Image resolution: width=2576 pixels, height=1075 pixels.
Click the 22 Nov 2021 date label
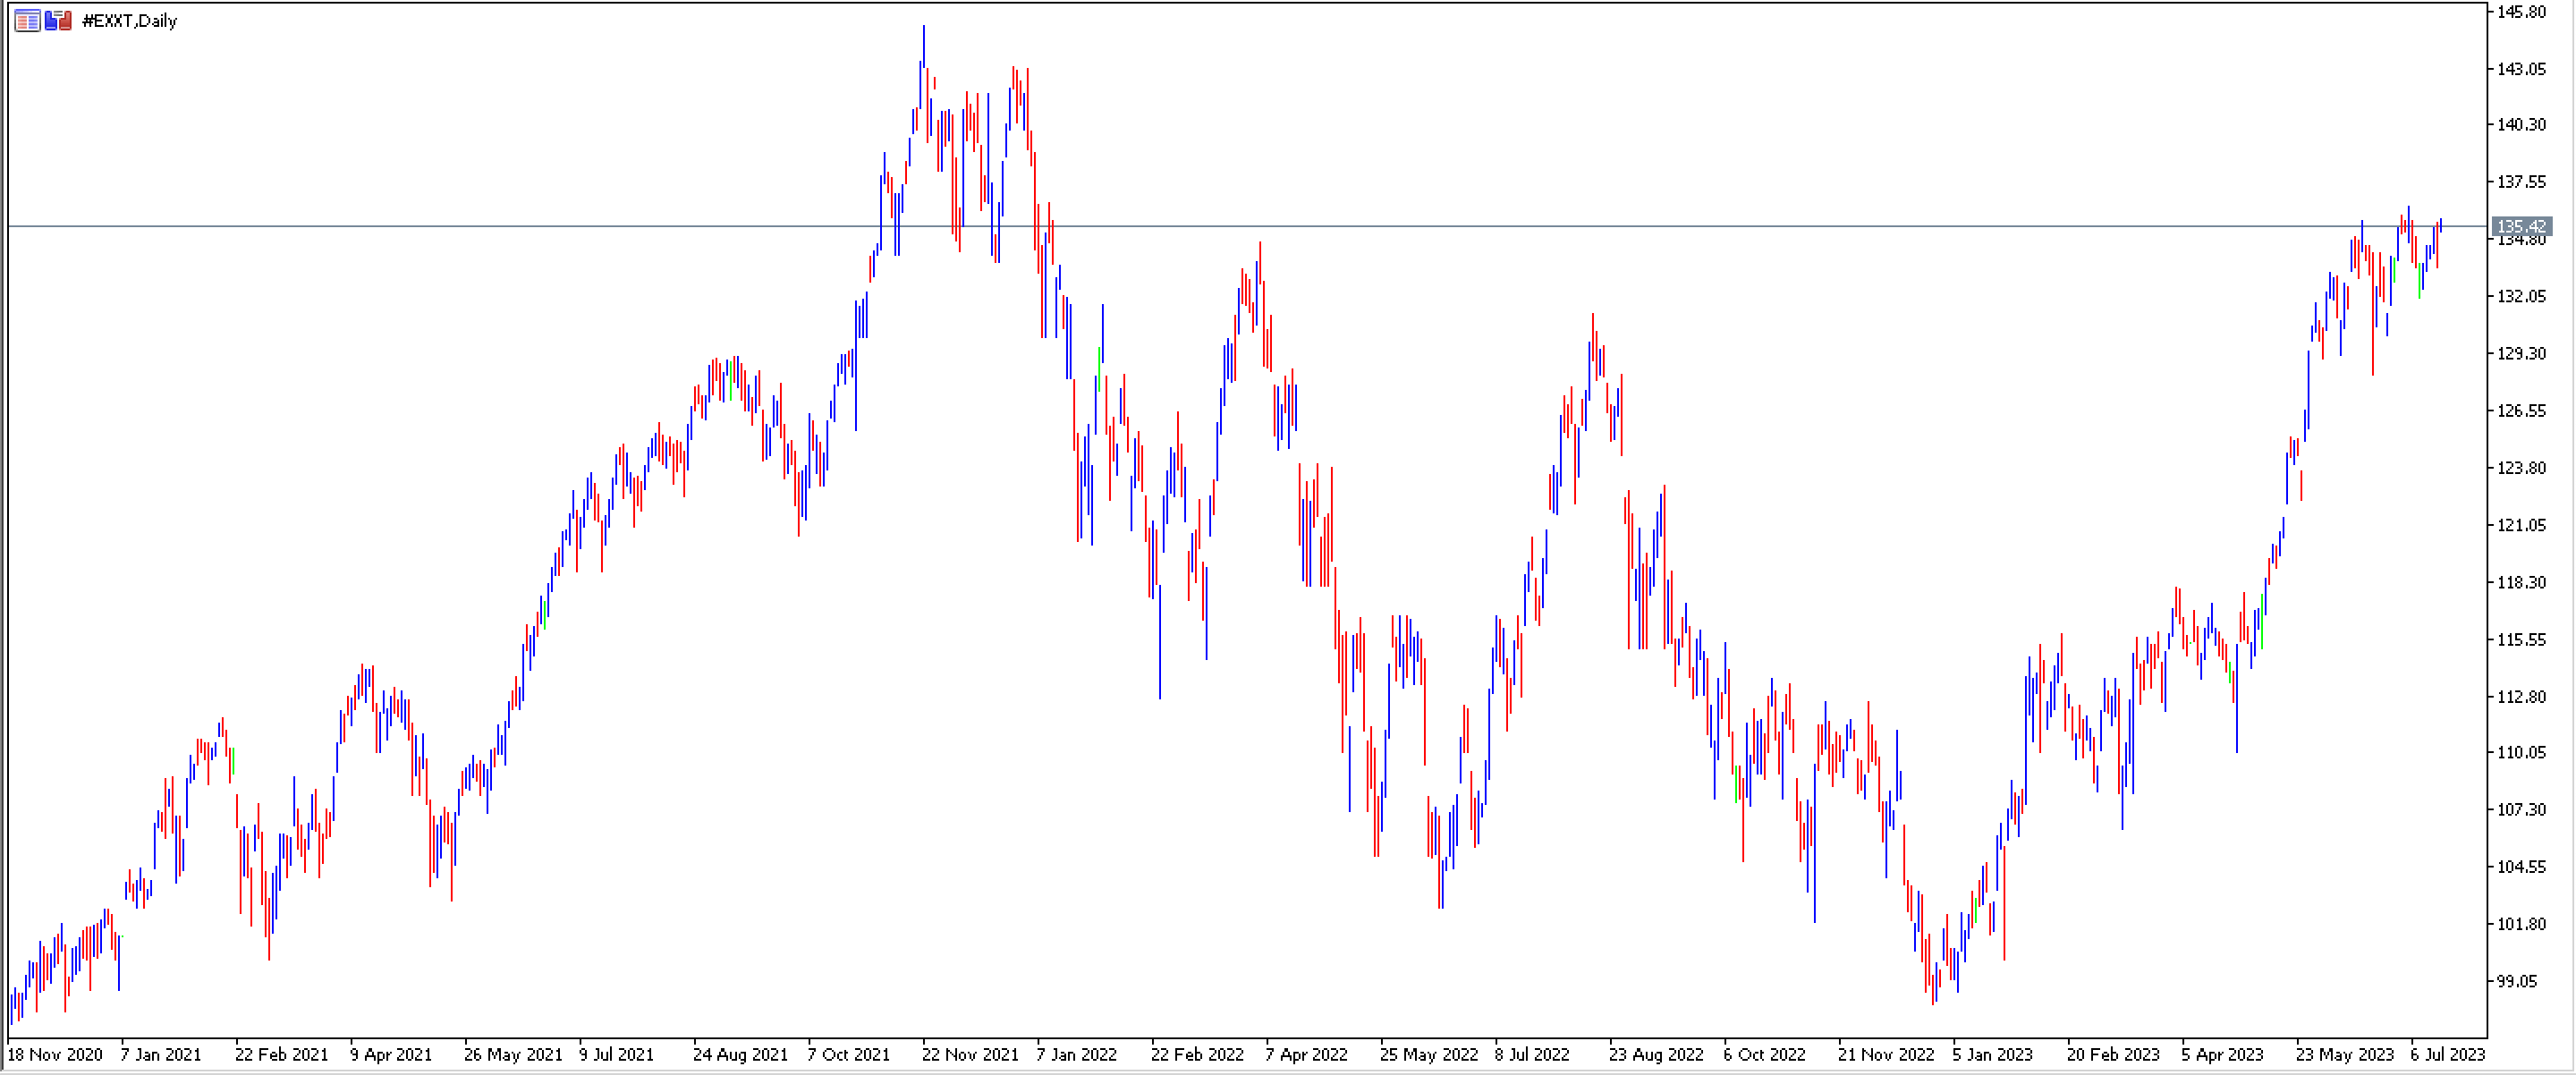pos(971,1055)
